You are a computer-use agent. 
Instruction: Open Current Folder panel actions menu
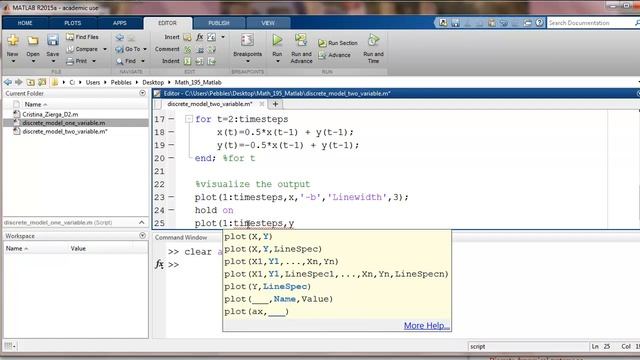point(142,93)
